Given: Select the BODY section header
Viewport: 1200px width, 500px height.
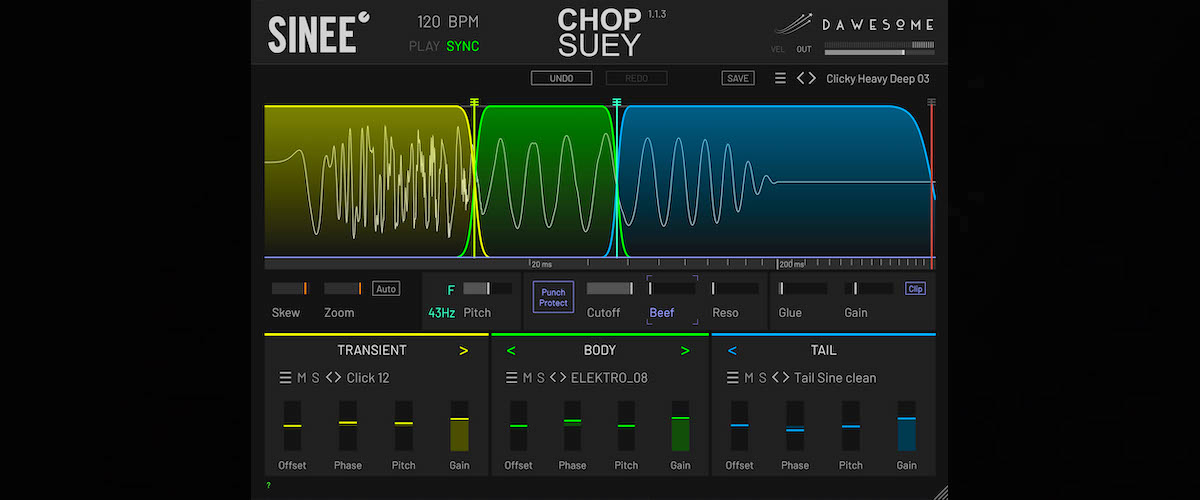Looking at the screenshot, I should 600,350.
